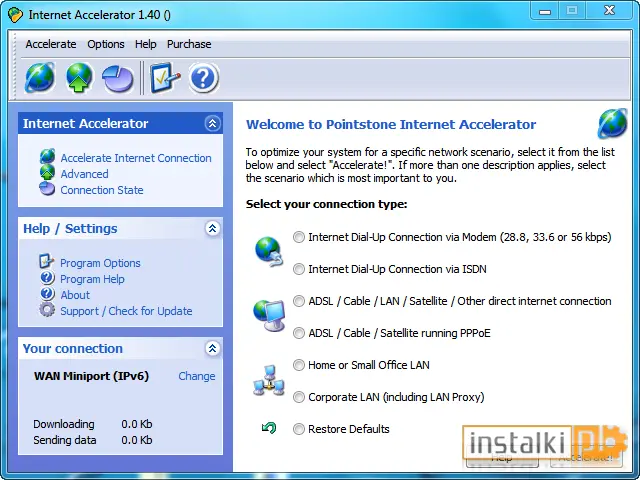Image resolution: width=640 pixels, height=480 pixels.
Task: Minimize the Internet Accelerator window
Action: coord(545,11)
